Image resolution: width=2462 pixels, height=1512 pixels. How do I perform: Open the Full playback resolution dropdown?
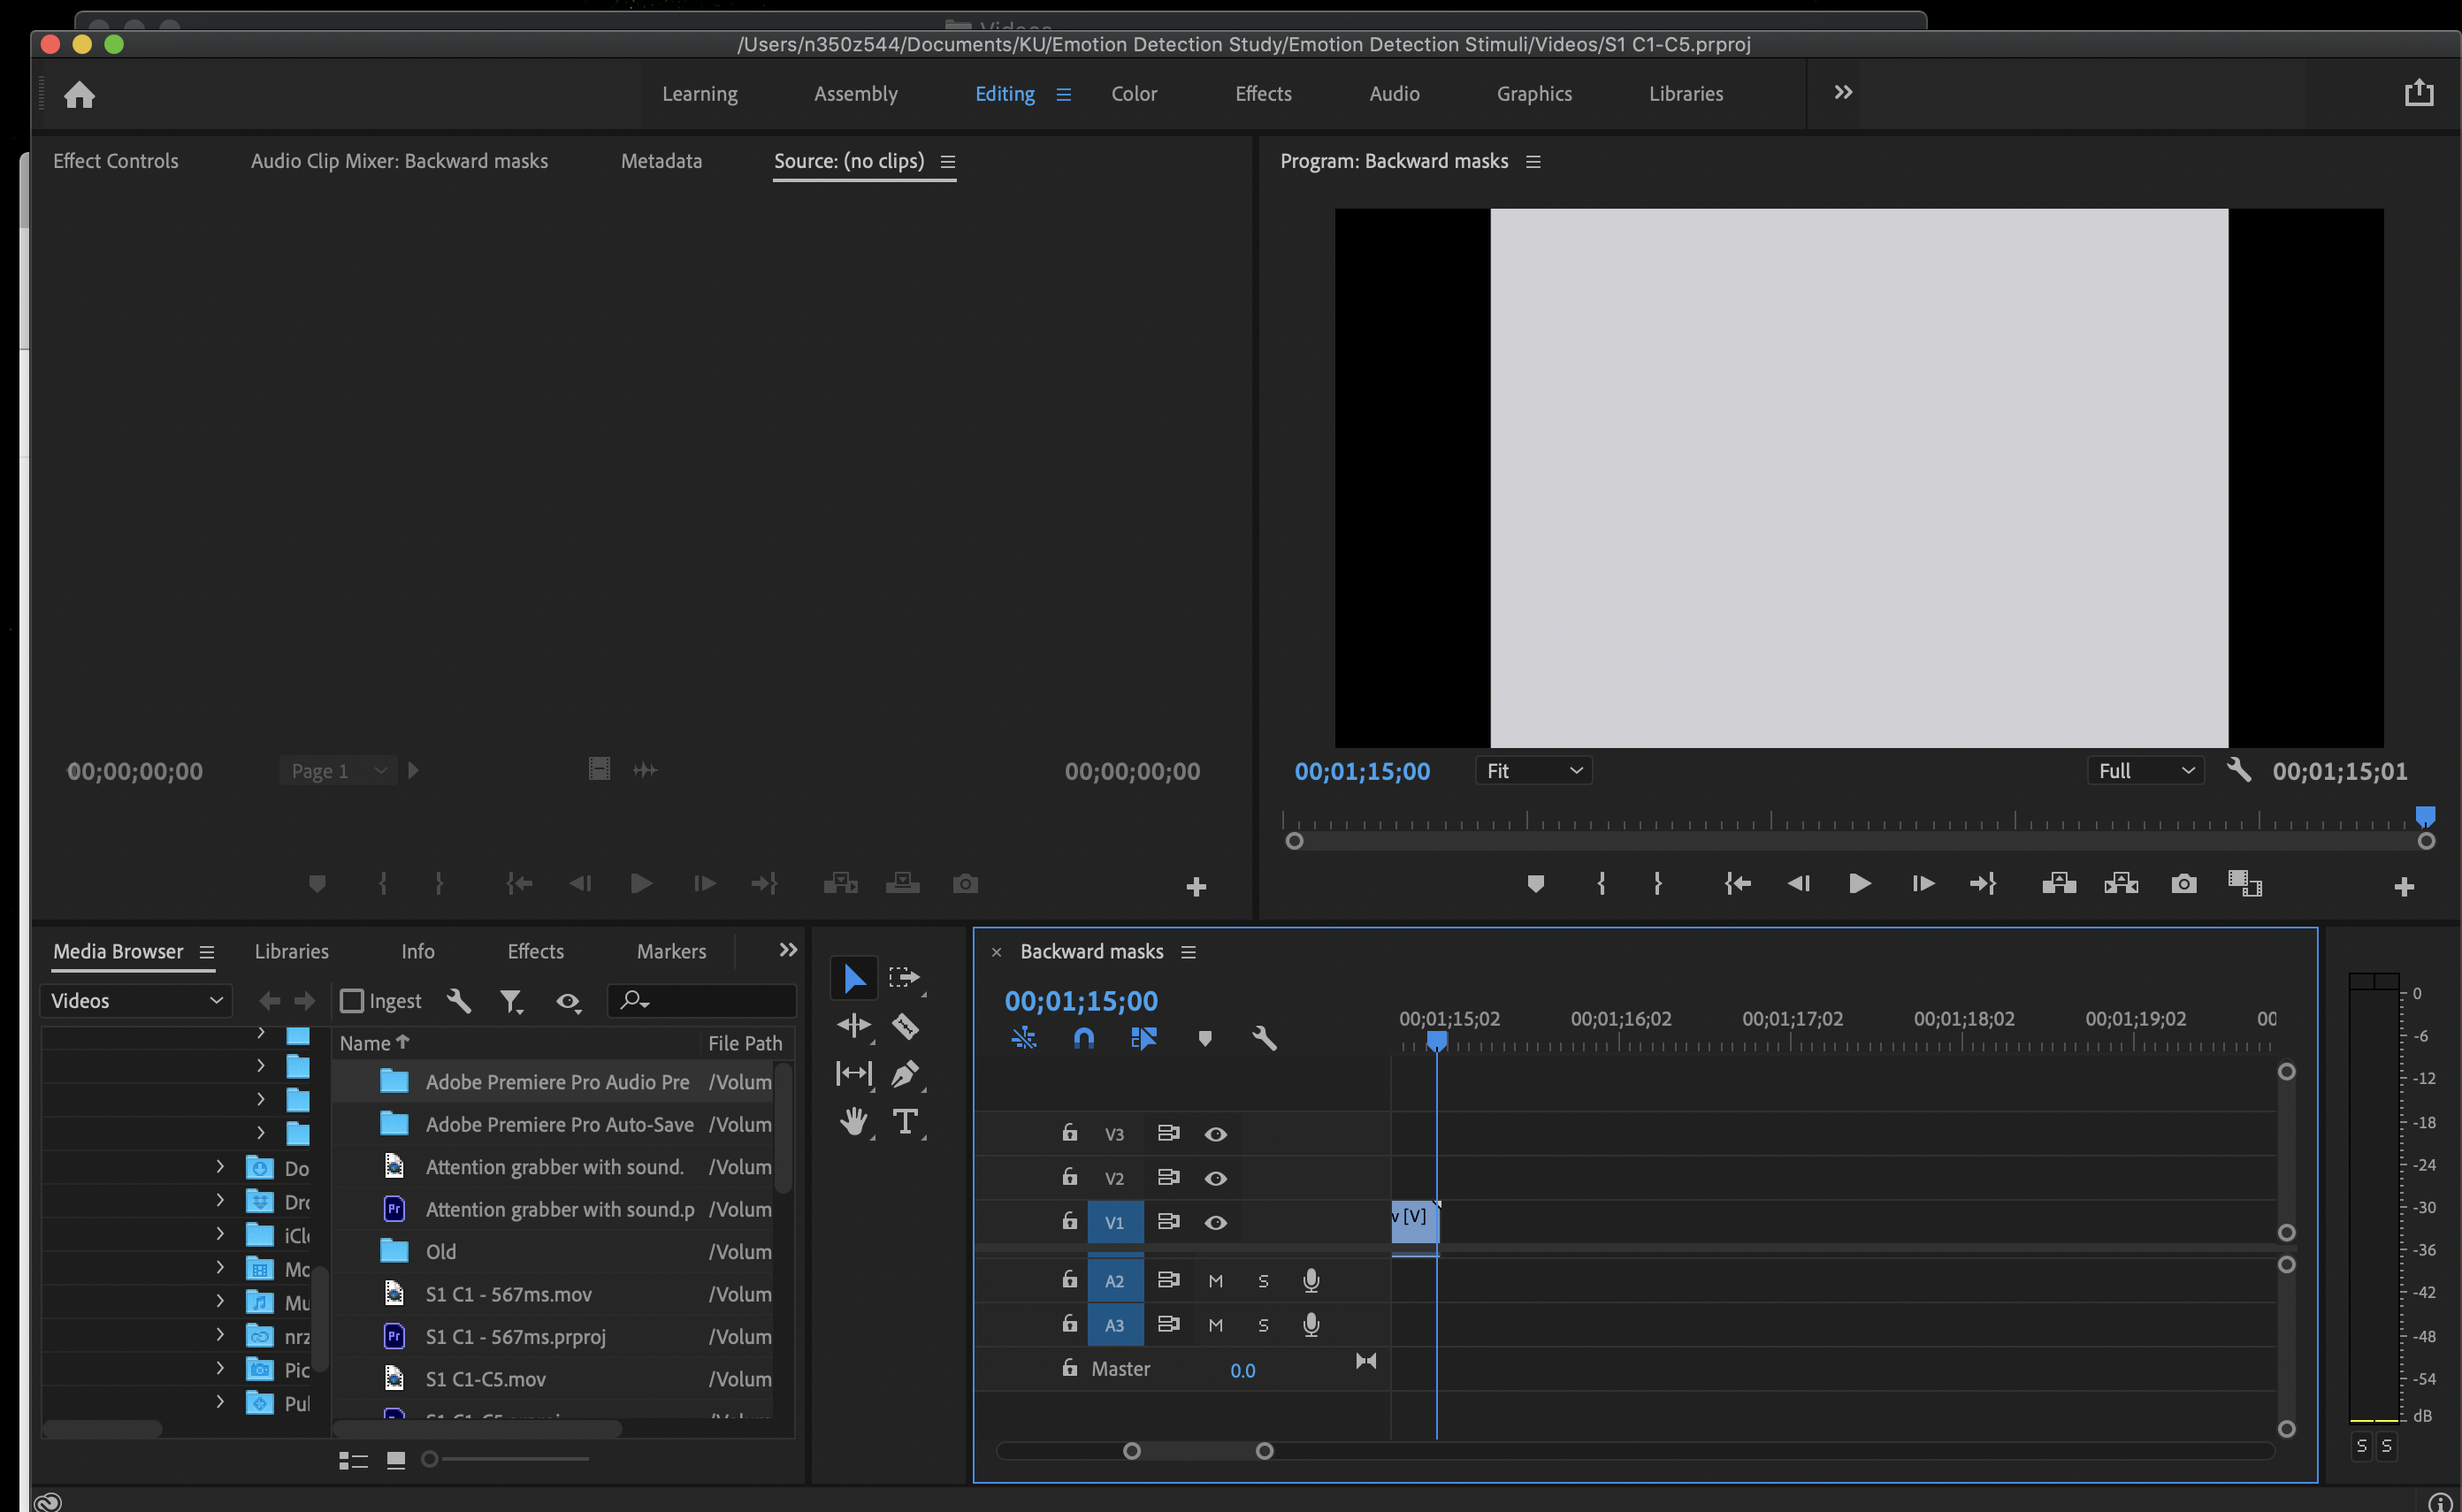[2145, 770]
